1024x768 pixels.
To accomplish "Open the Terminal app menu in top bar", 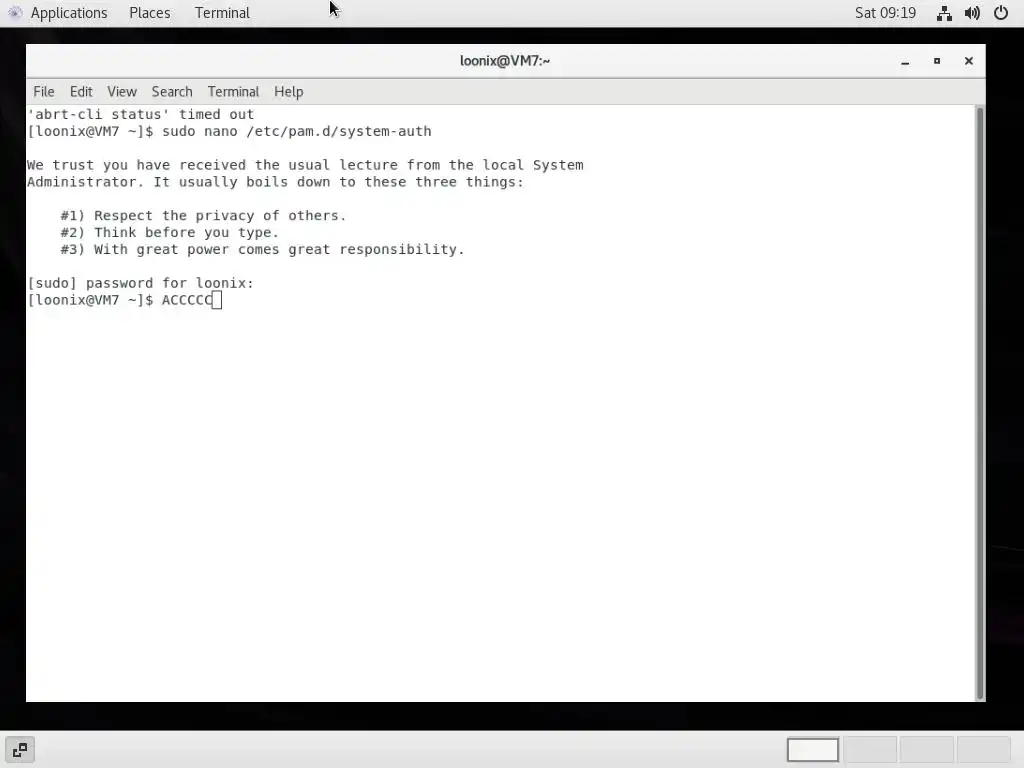I will pos(222,13).
